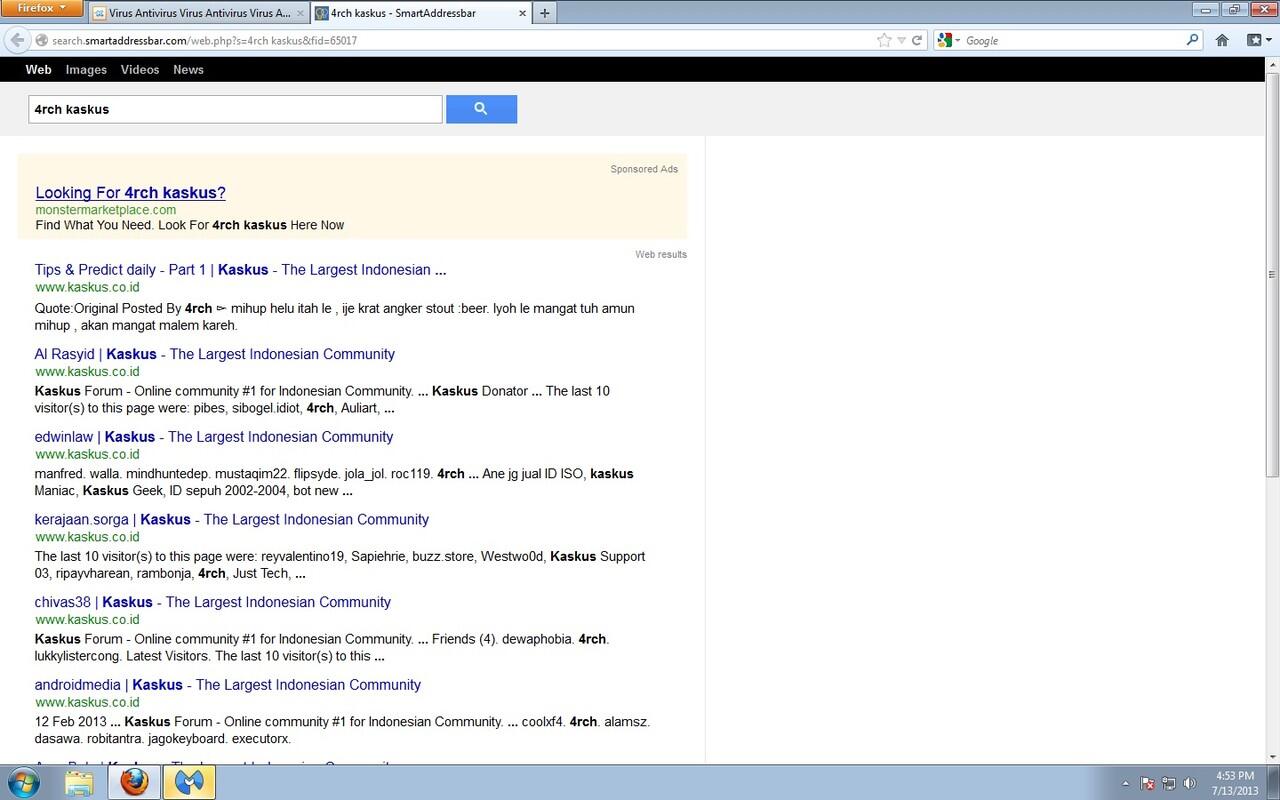
Task: Open the Windows Start button
Action: 22,782
